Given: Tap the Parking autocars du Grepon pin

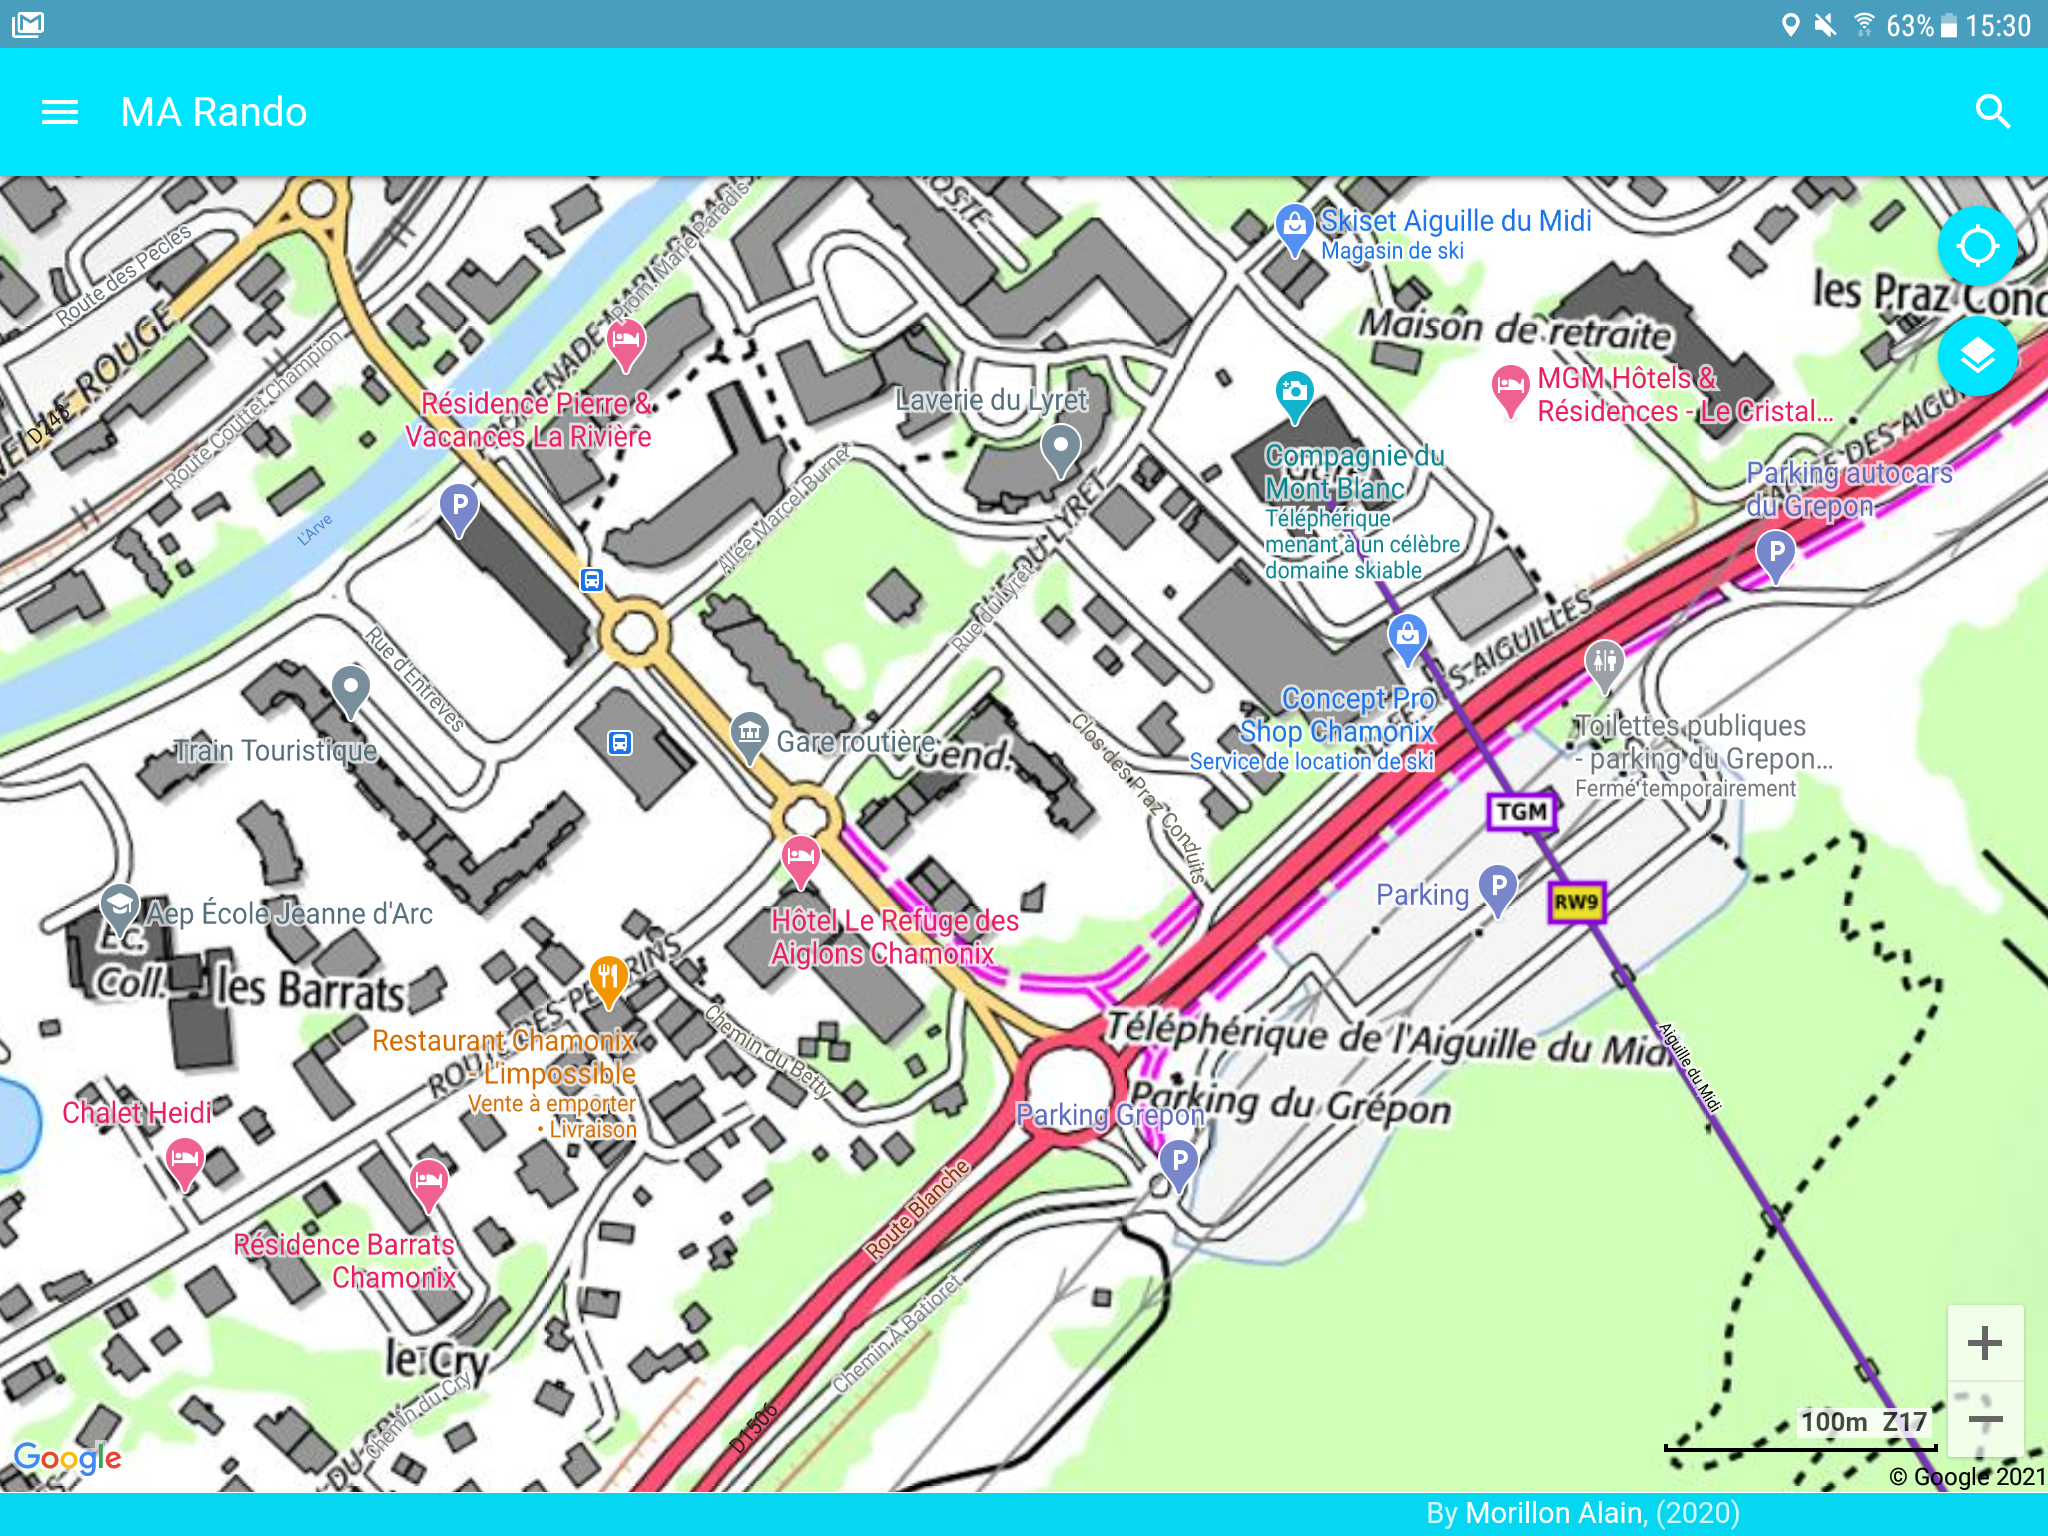Looking at the screenshot, I should pyautogui.click(x=1775, y=557).
